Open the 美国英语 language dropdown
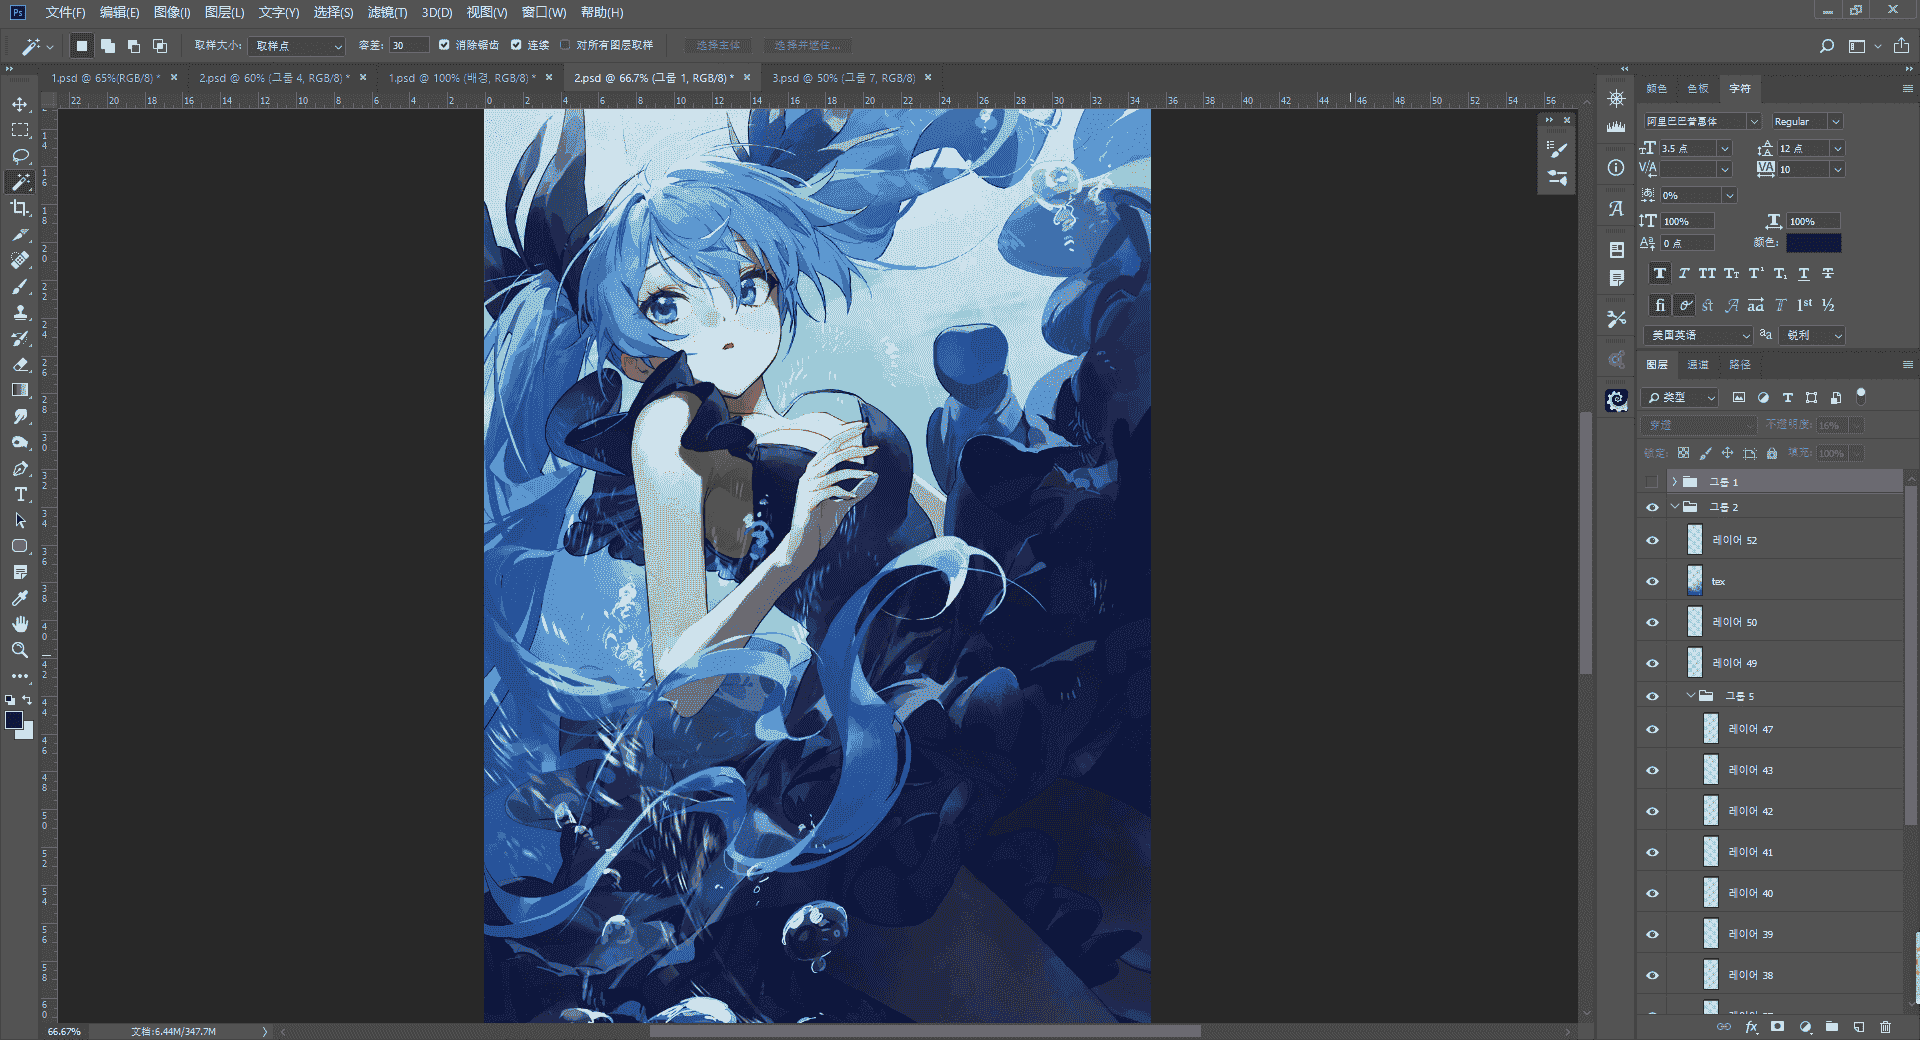 [x=1699, y=335]
